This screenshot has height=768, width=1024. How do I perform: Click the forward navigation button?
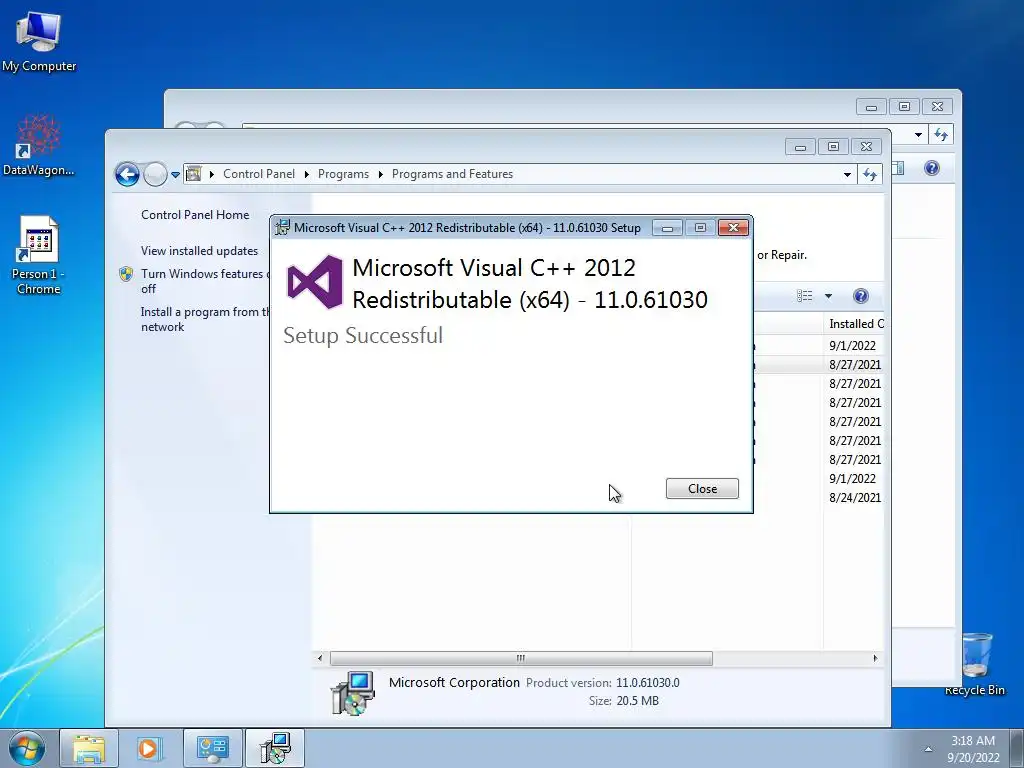coord(155,174)
